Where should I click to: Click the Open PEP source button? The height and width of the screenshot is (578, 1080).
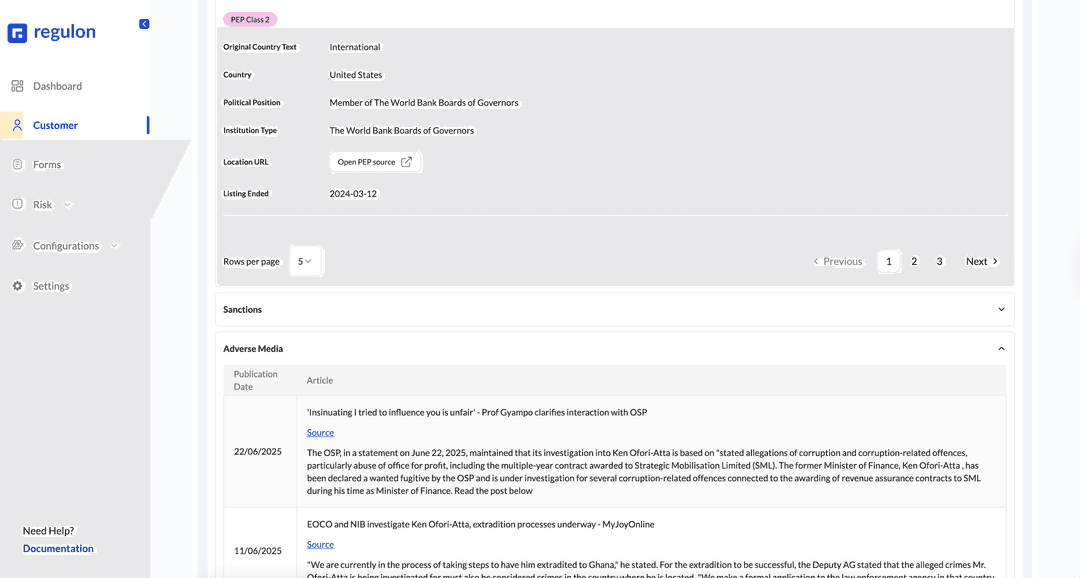click(375, 162)
